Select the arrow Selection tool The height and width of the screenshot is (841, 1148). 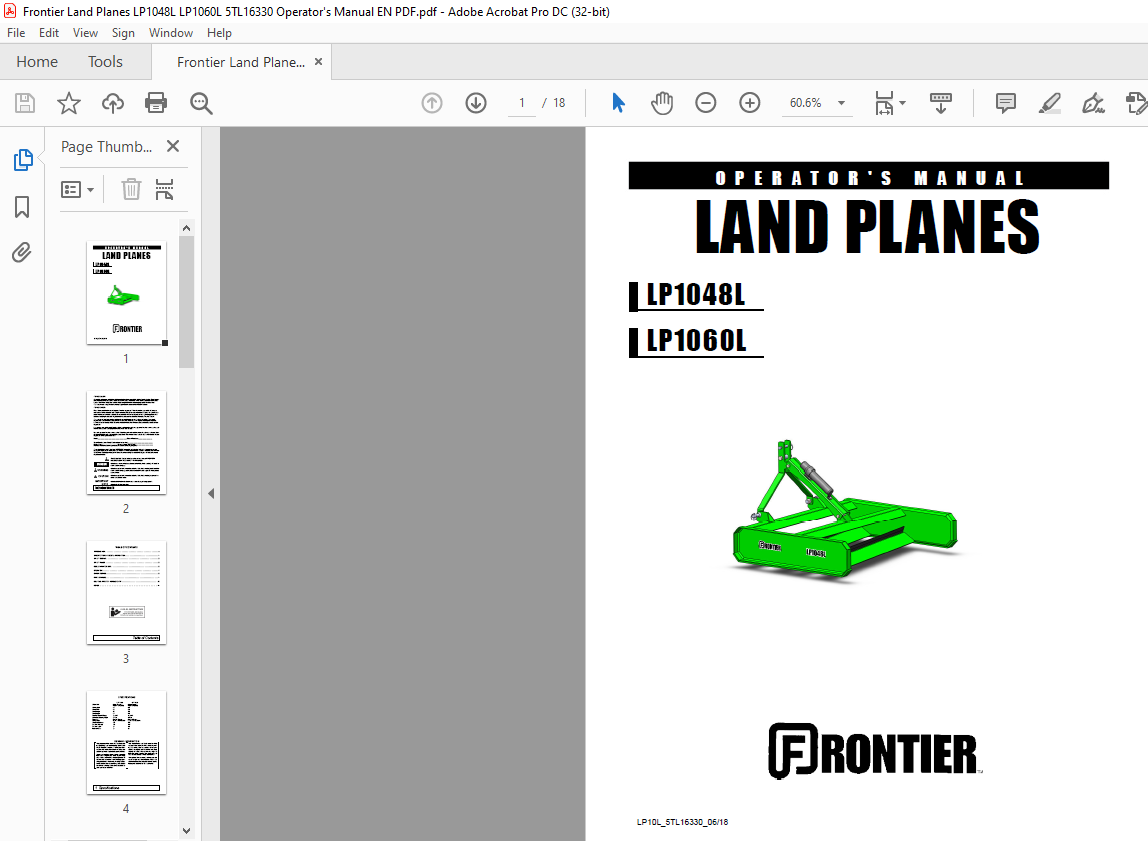tap(618, 103)
